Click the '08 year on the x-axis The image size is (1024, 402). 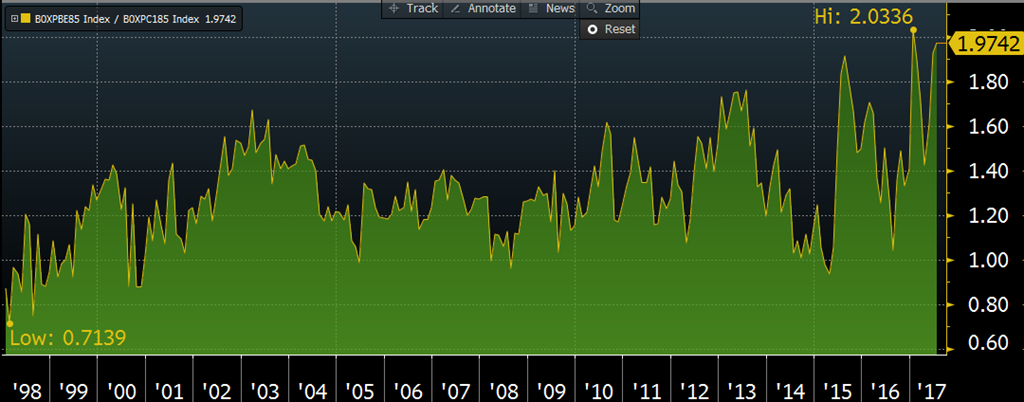pyautogui.click(x=503, y=388)
